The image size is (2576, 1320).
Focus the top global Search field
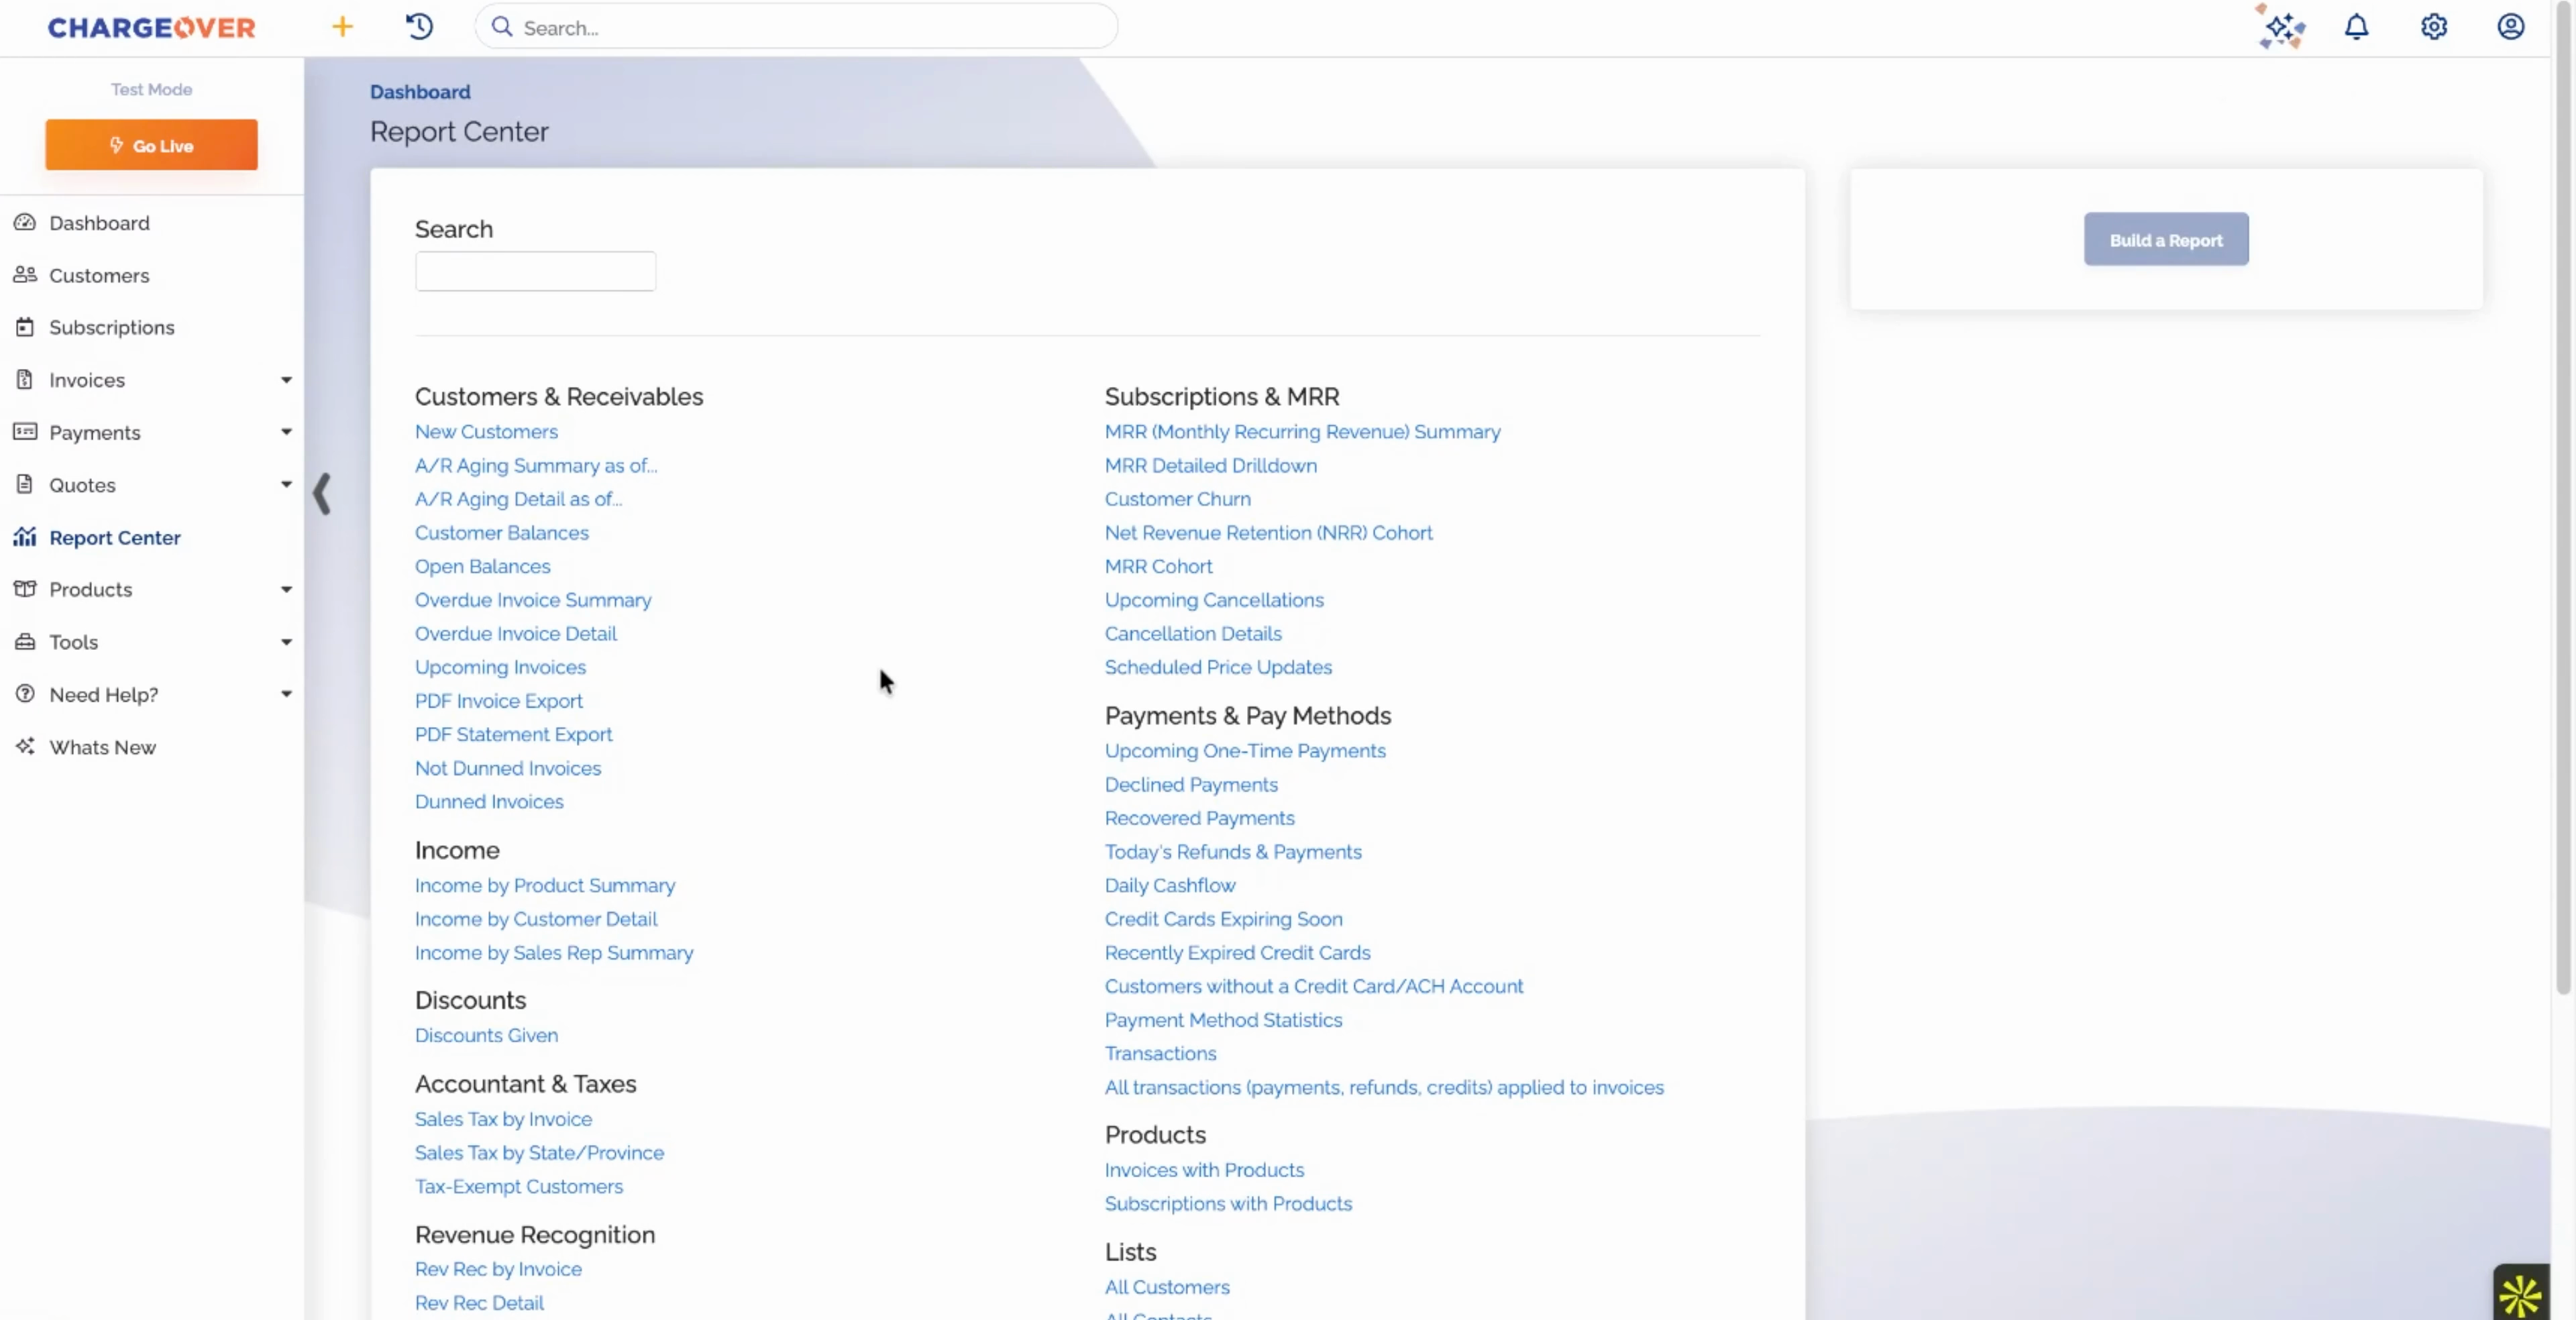click(796, 27)
